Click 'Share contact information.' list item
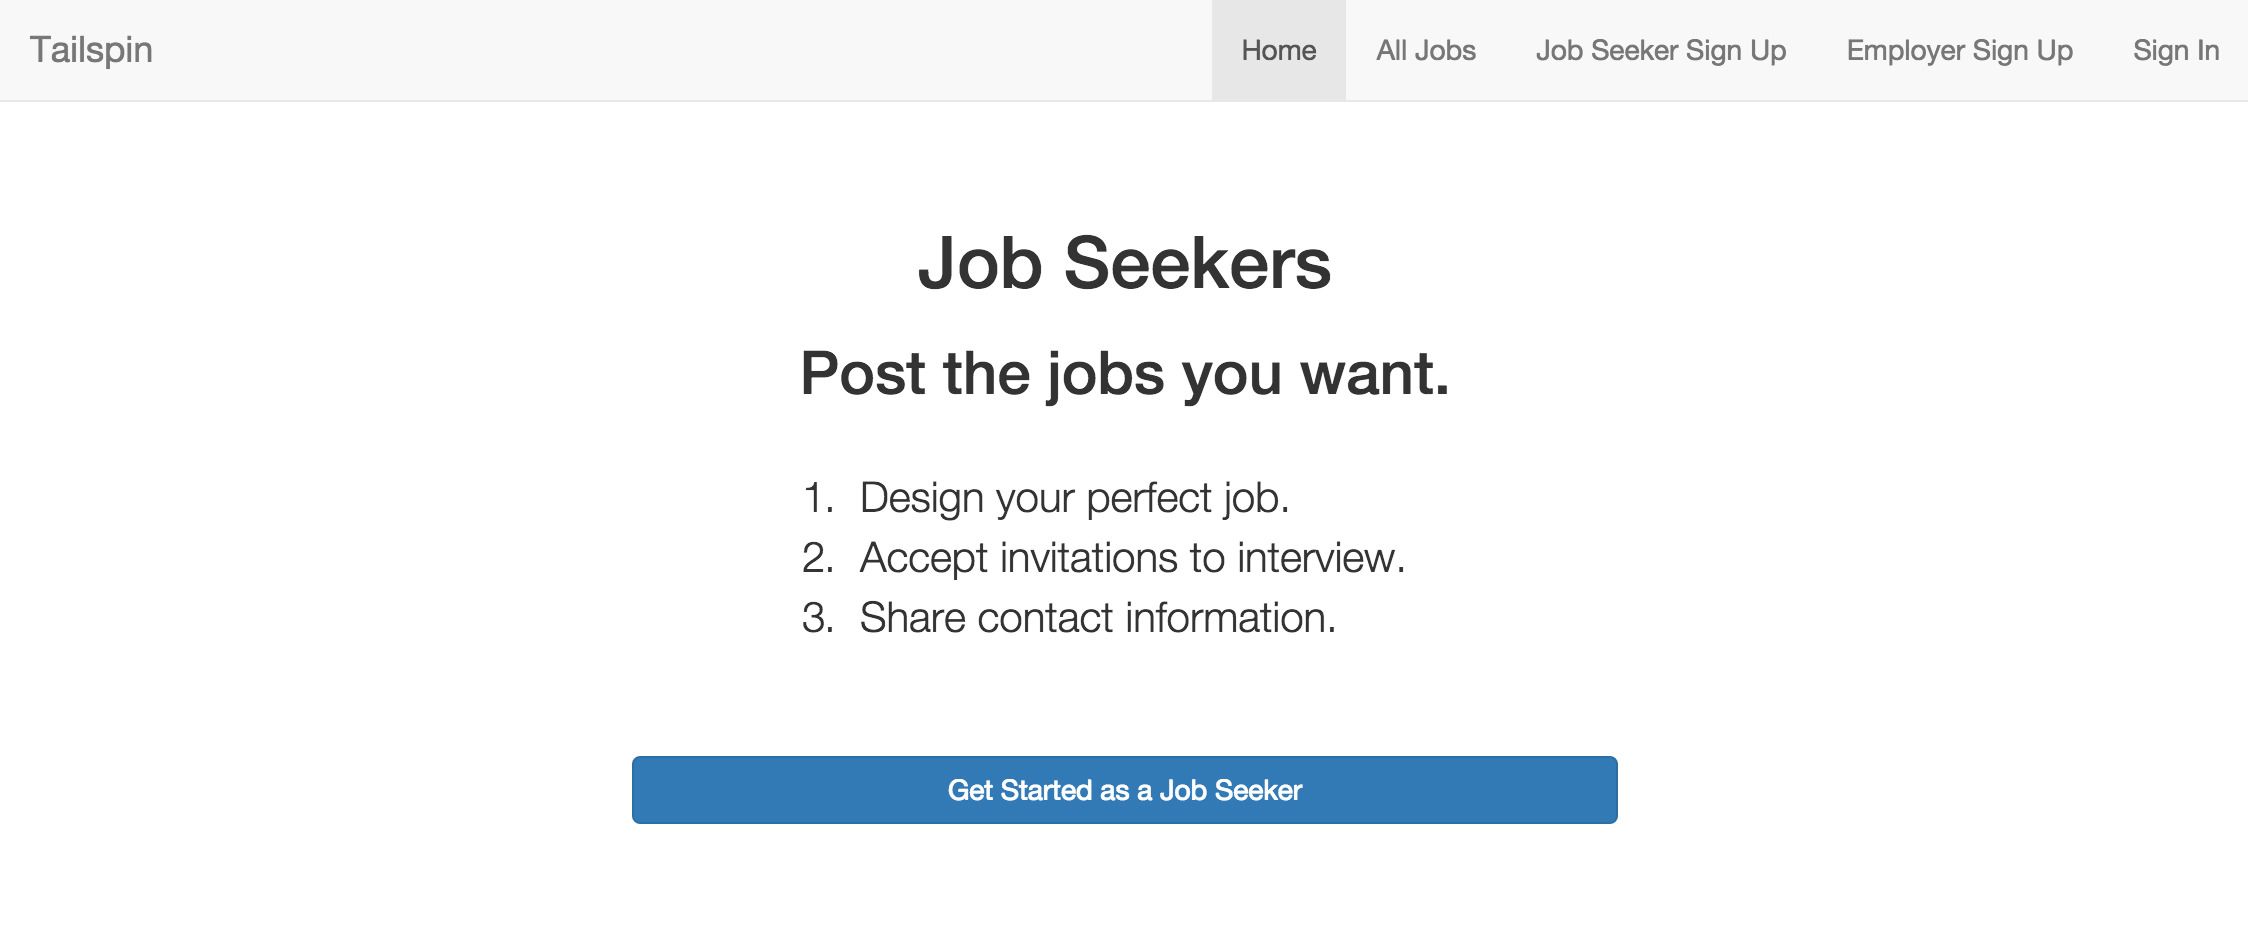The width and height of the screenshot is (2248, 940). pyautogui.click(x=1097, y=618)
